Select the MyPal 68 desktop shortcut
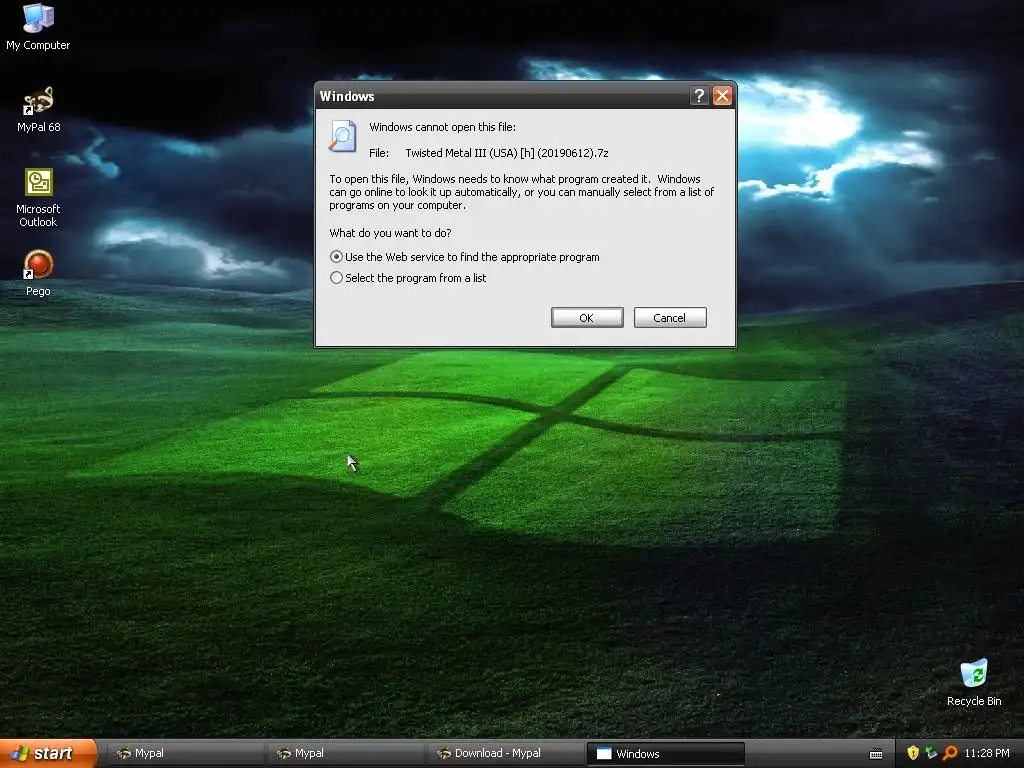 [x=38, y=109]
